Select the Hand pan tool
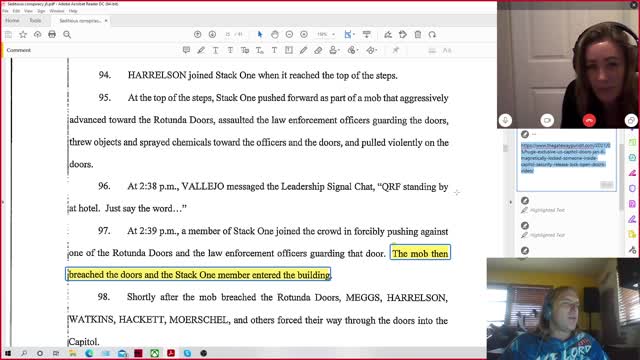 pyautogui.click(x=275, y=35)
